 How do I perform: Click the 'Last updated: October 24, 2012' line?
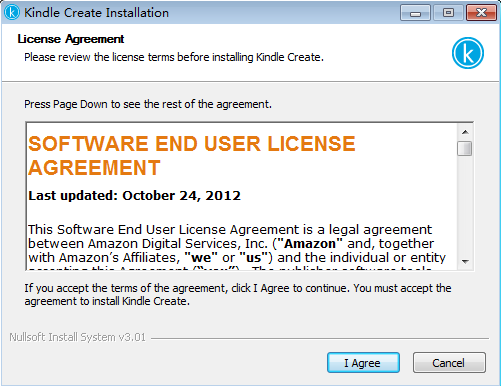[134, 196]
